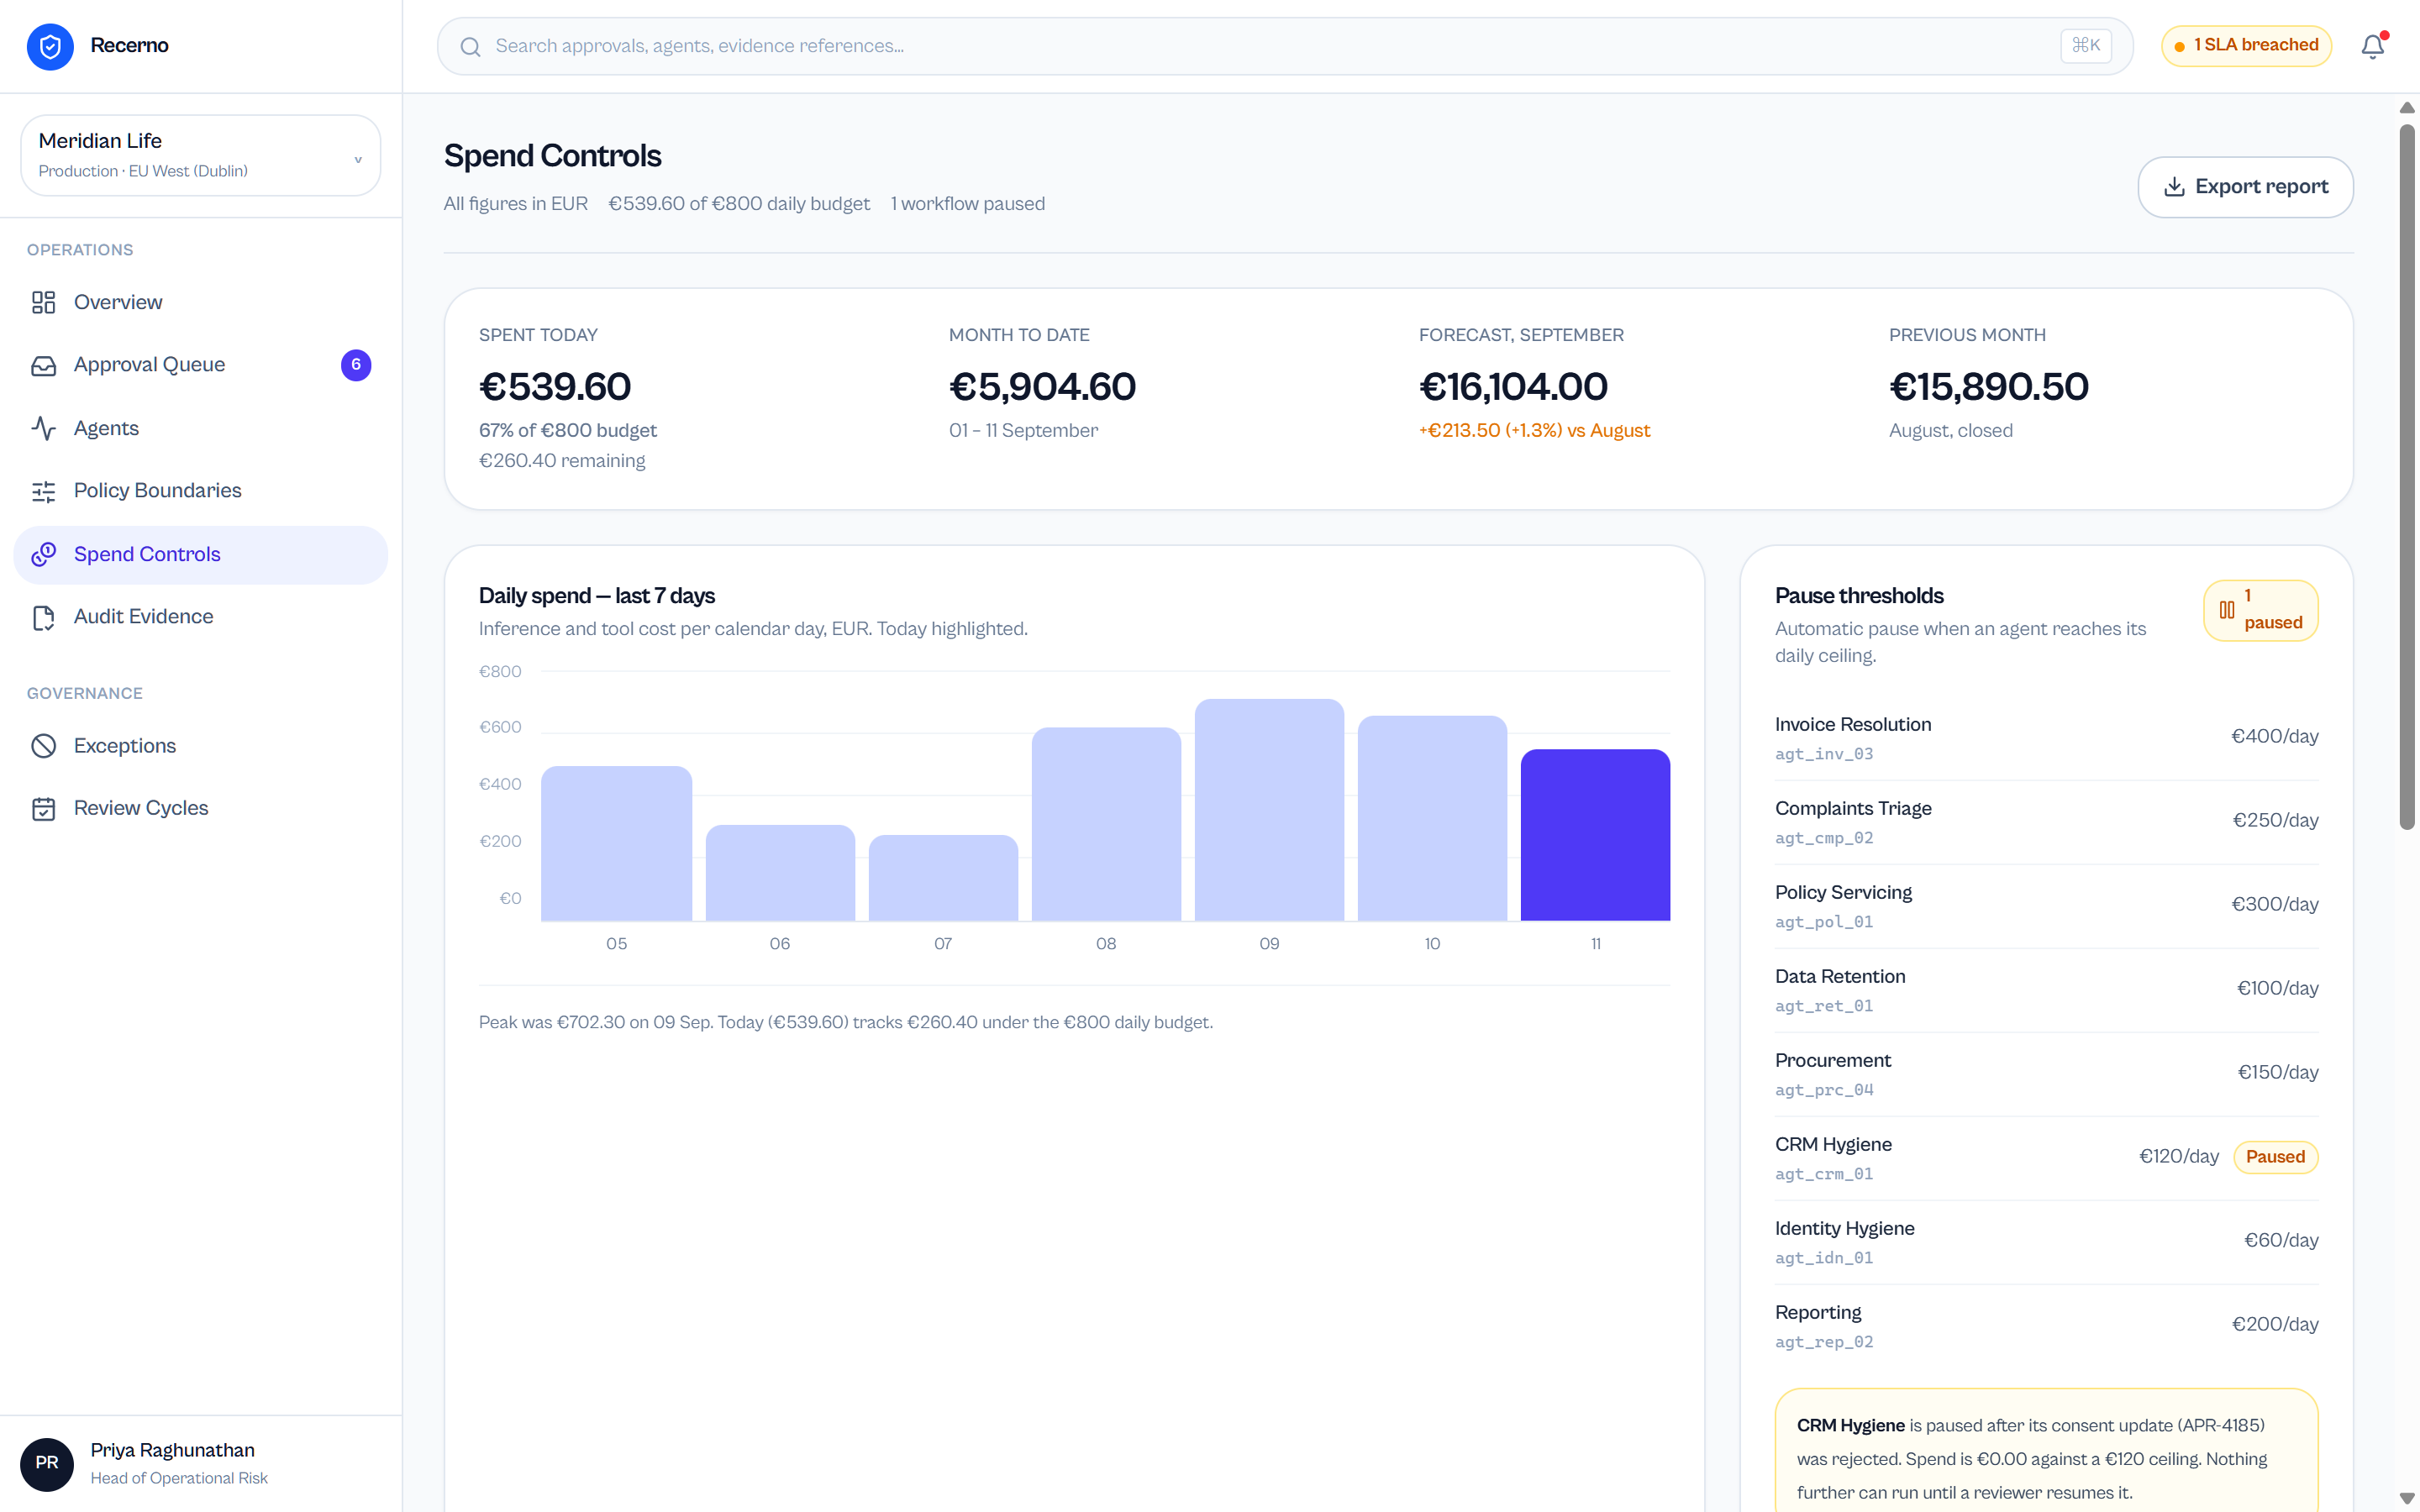Click the €100/day Data Retention value
The image size is (2420, 1512).
coord(2277,988)
